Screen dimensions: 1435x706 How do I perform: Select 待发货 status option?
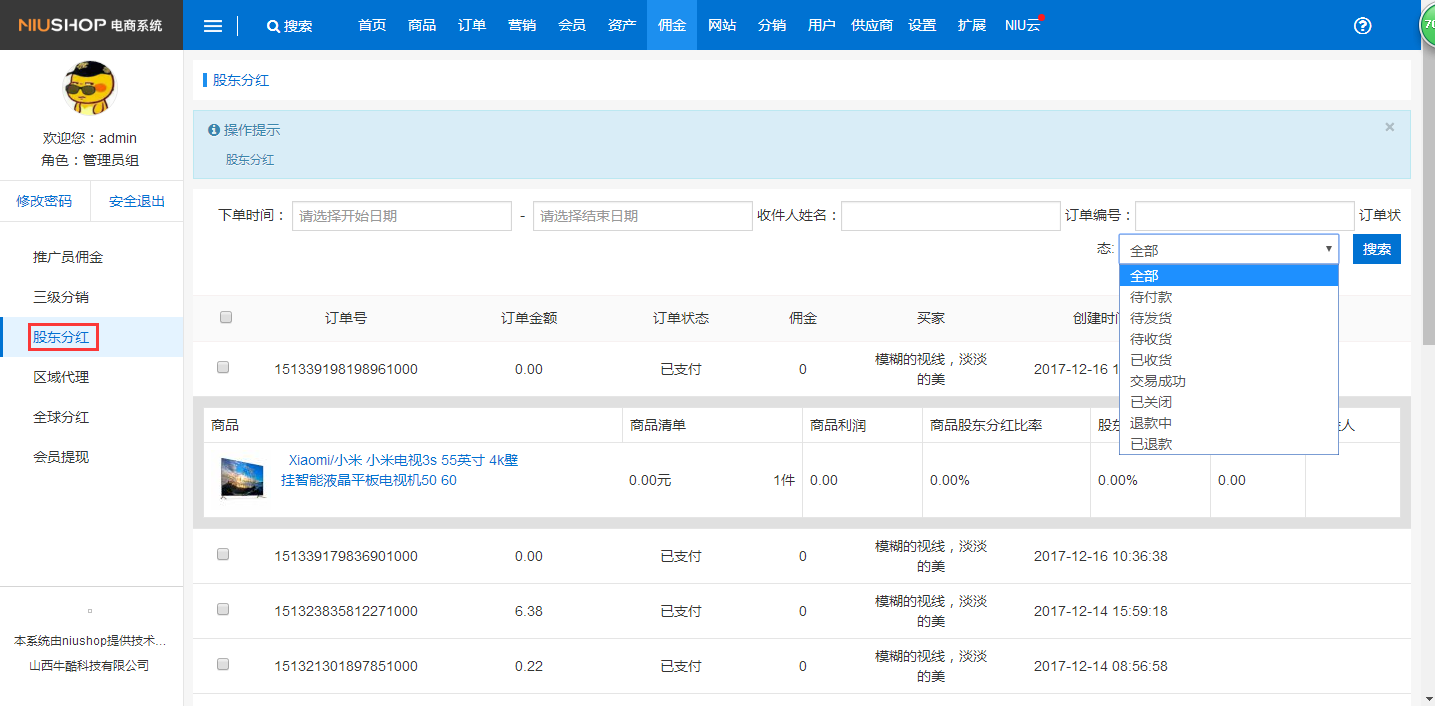pos(1229,318)
